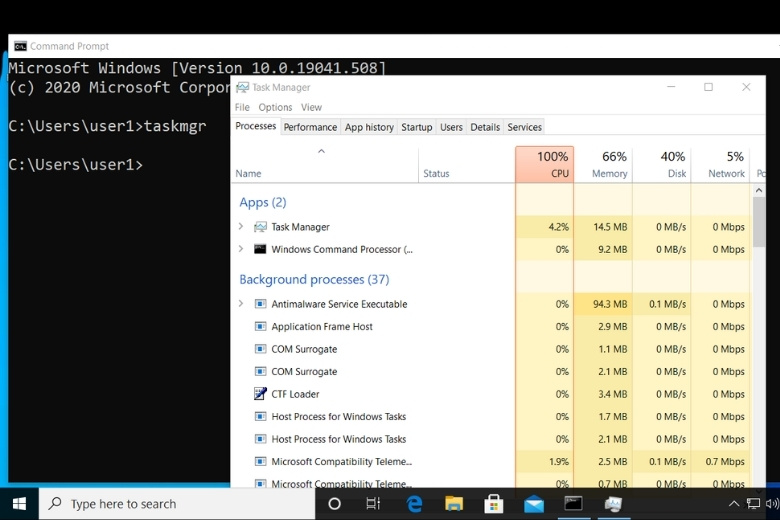Click the Task Manager app row icon
This screenshot has width=780, height=520.
tap(260, 227)
